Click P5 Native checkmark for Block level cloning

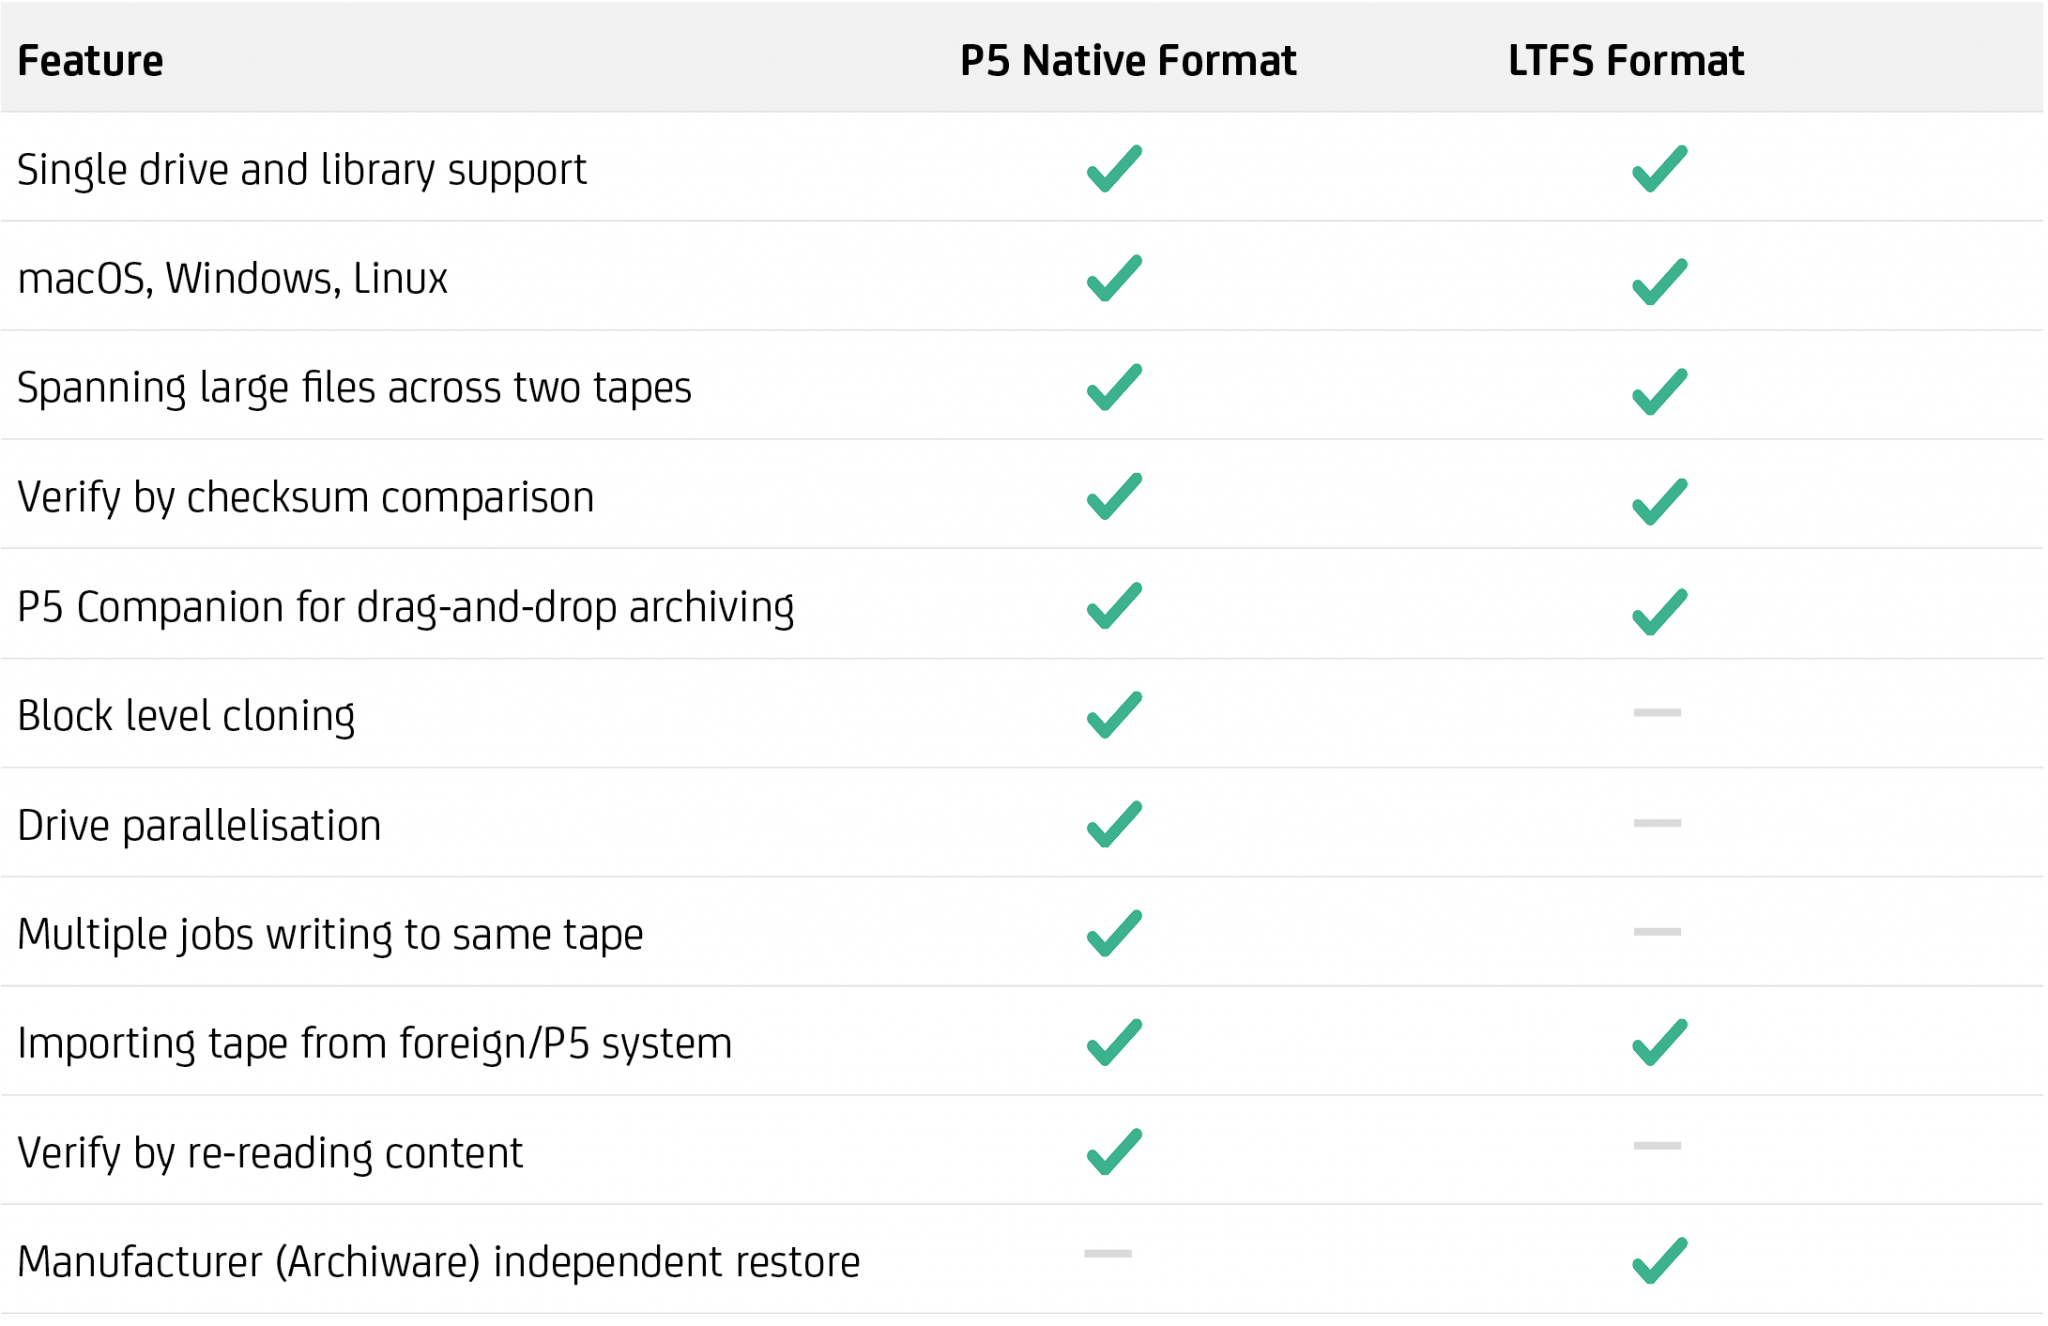click(1113, 715)
